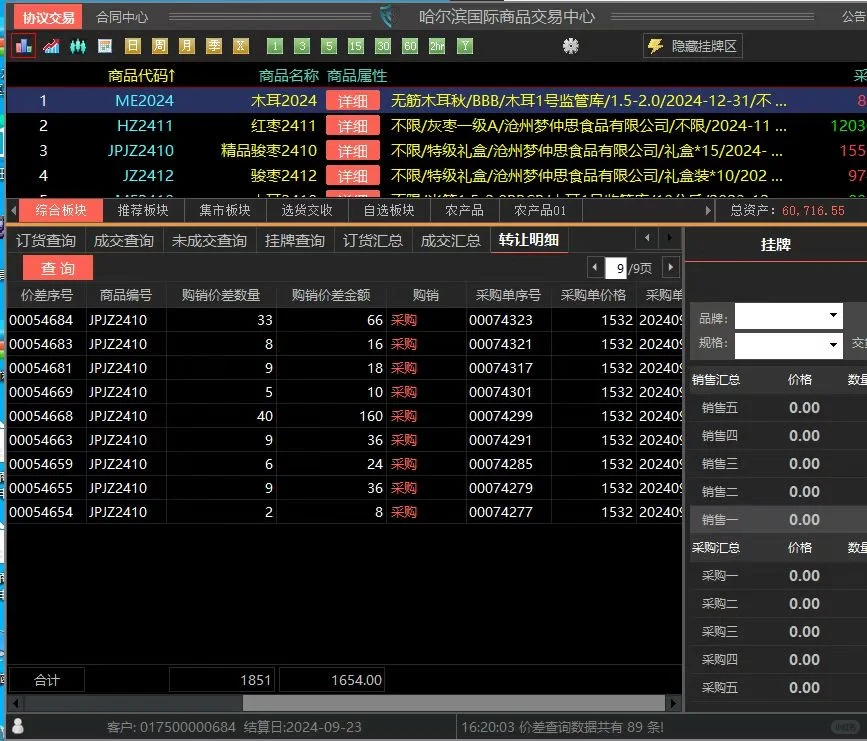Select row with 价差序号 00054684

click(x=345, y=320)
